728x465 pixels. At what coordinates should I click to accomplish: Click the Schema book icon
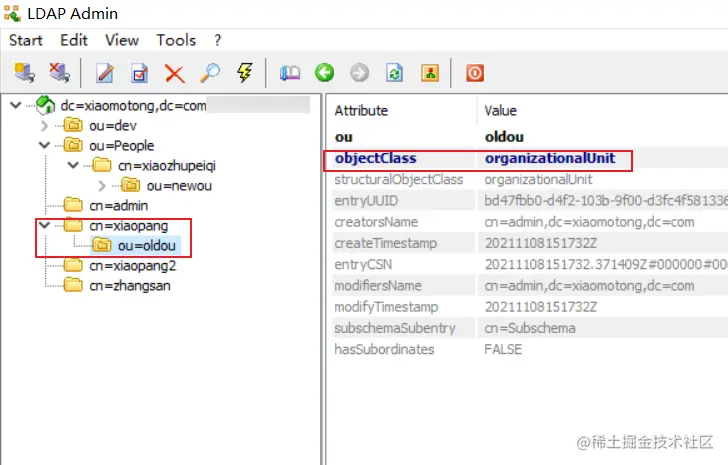(290, 73)
